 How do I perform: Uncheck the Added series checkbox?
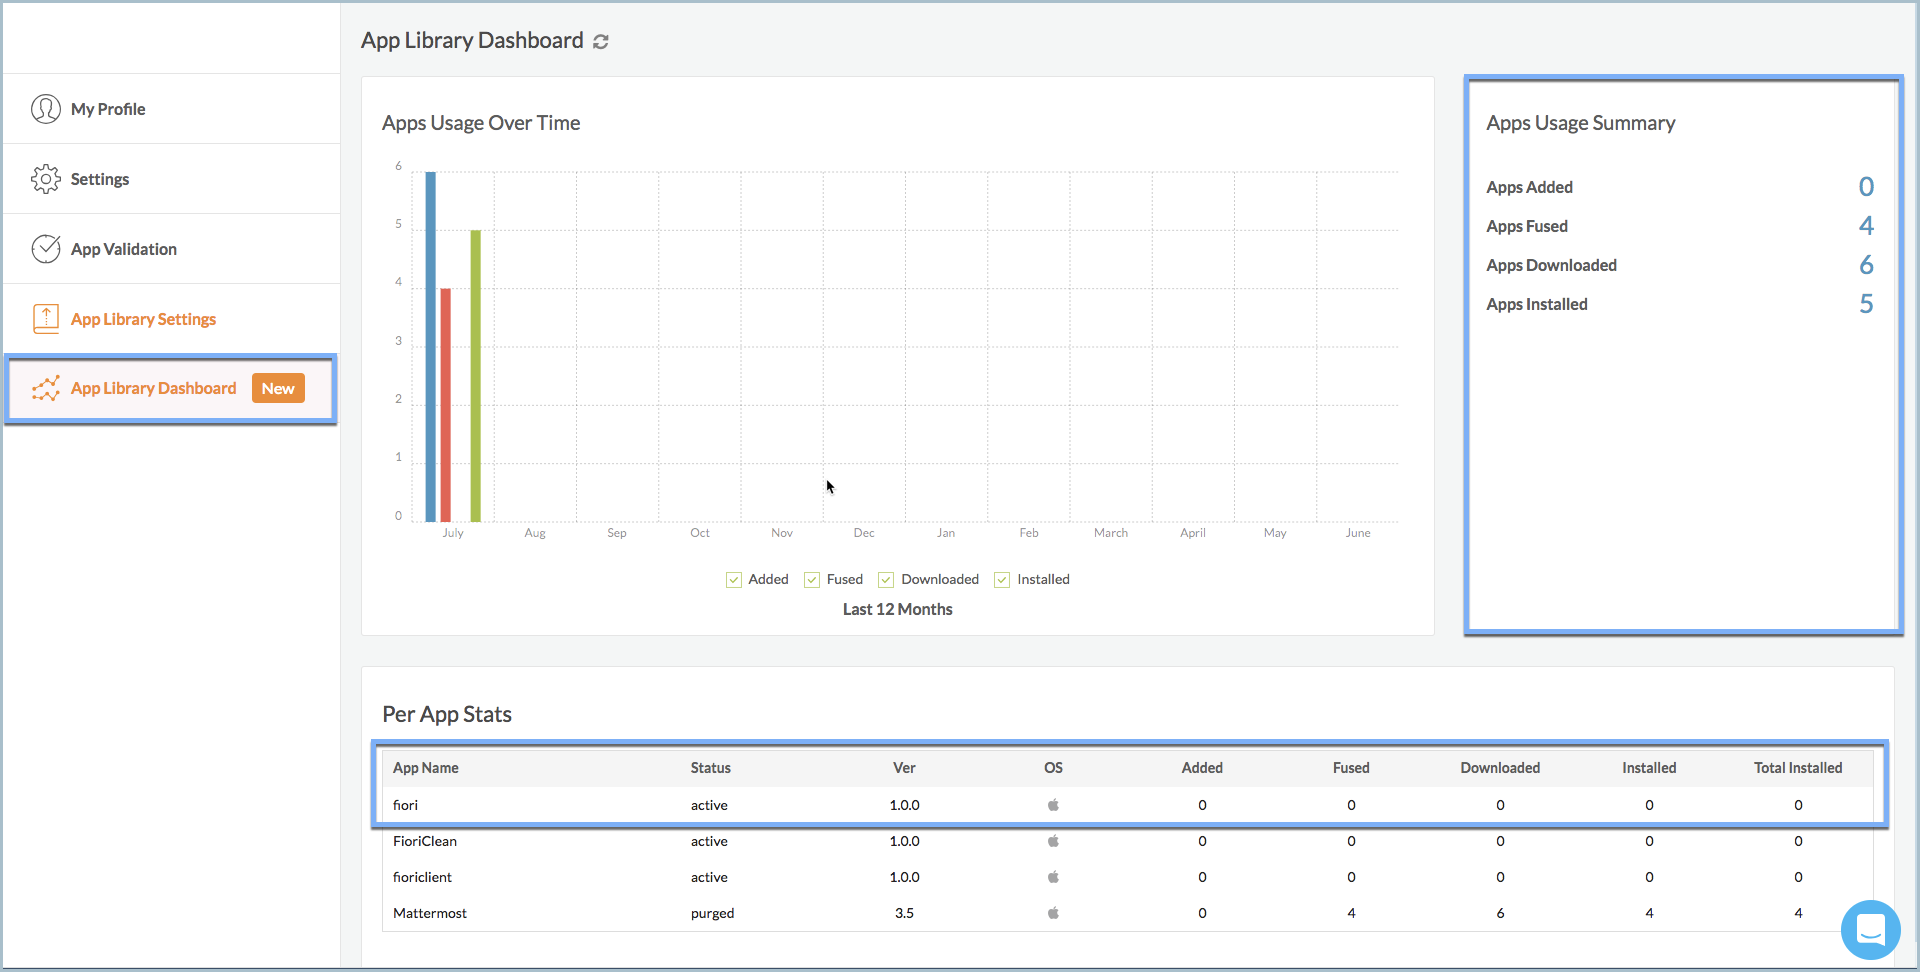coord(734,580)
